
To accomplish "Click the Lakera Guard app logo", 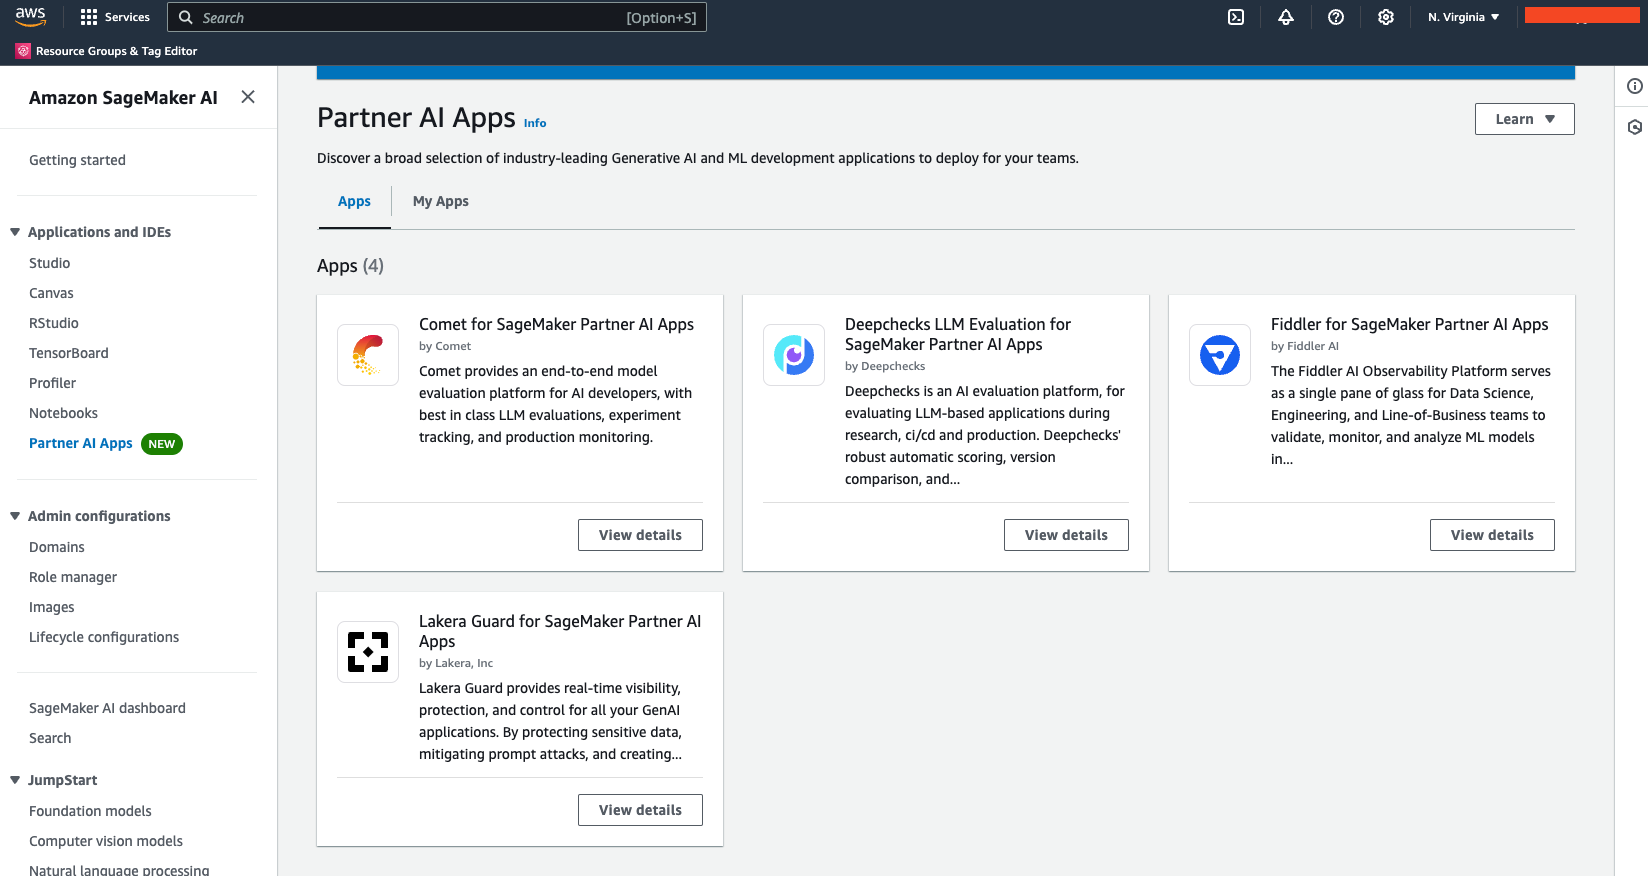I will tap(368, 652).
